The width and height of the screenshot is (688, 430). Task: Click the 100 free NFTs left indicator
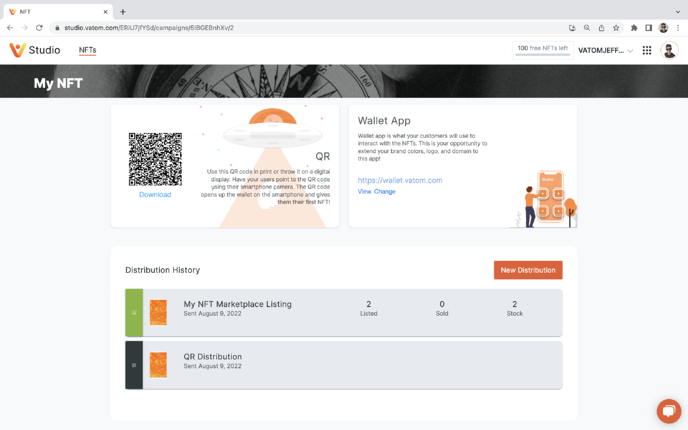click(543, 50)
